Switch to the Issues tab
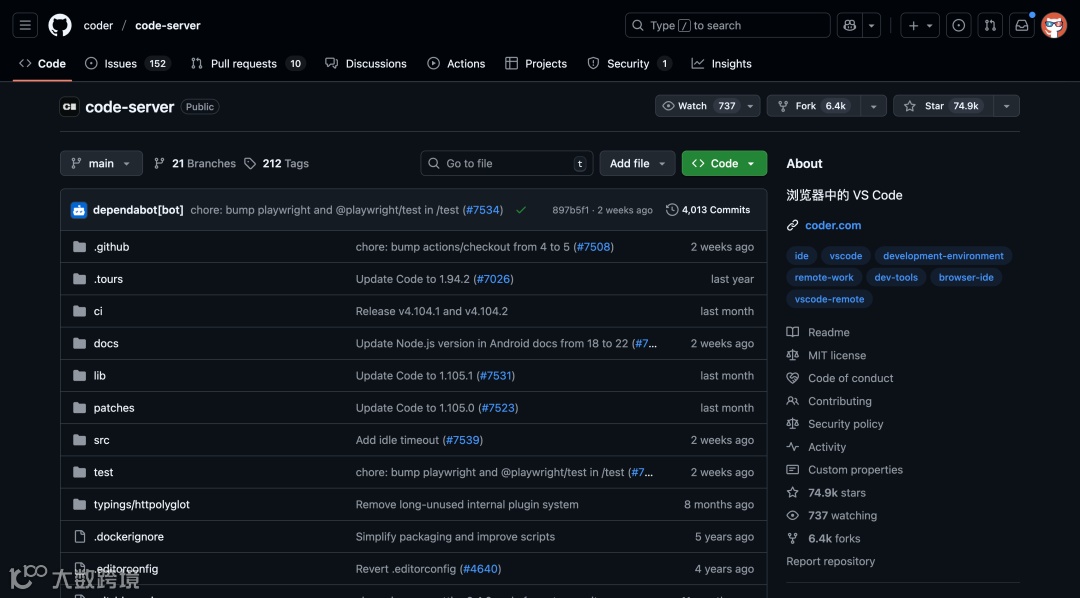The height and width of the screenshot is (598, 1080). pyautogui.click(x=127, y=63)
